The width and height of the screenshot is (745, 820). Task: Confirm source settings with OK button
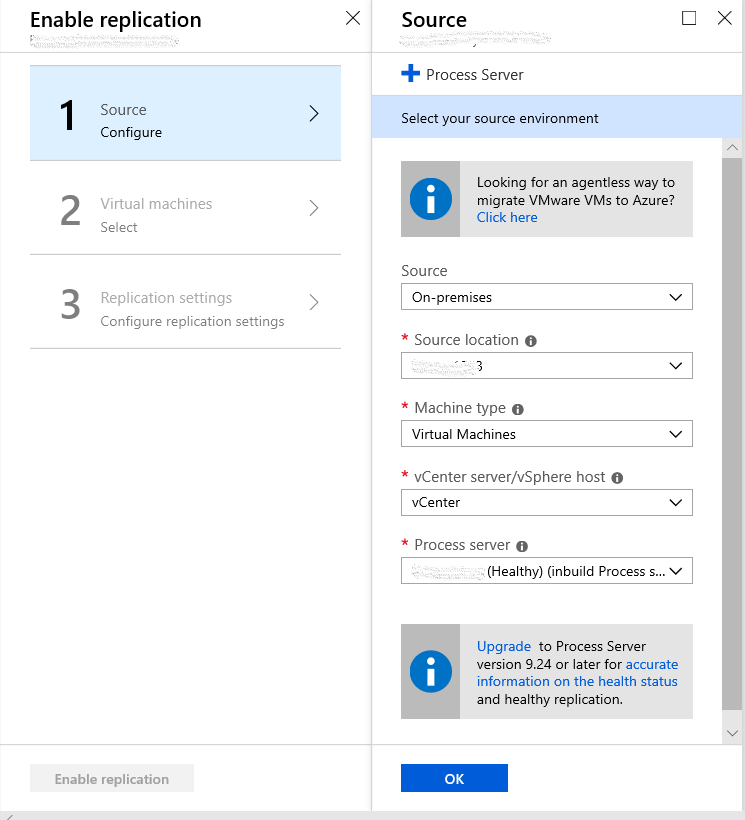pyautogui.click(x=454, y=777)
